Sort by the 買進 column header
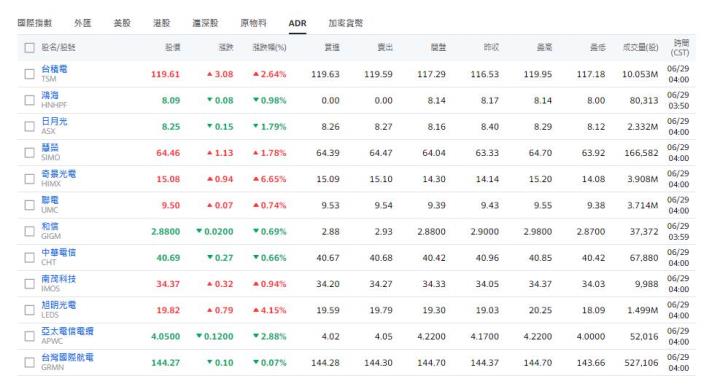720x389 pixels. click(332, 47)
